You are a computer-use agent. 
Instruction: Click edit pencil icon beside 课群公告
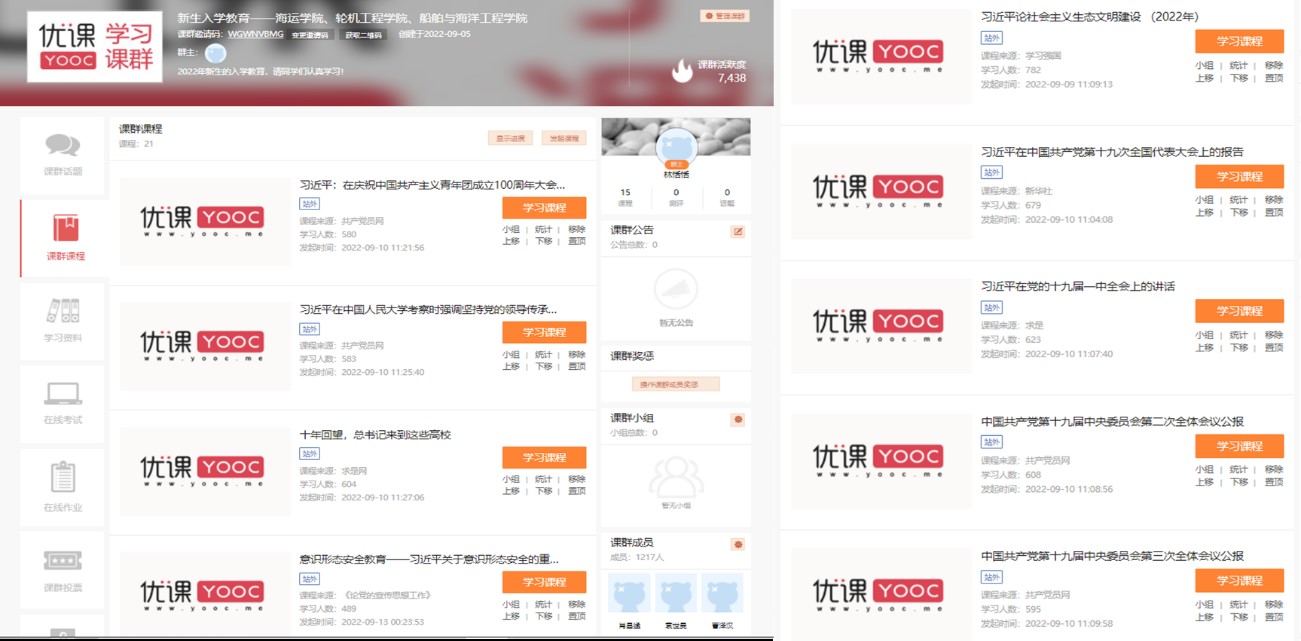pos(738,231)
